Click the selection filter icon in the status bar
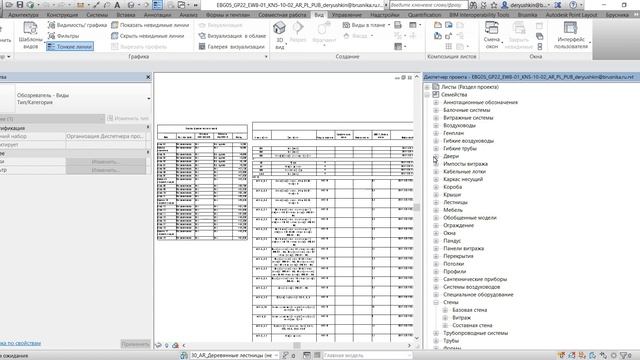The height and width of the screenshot is (360, 640). (625, 356)
